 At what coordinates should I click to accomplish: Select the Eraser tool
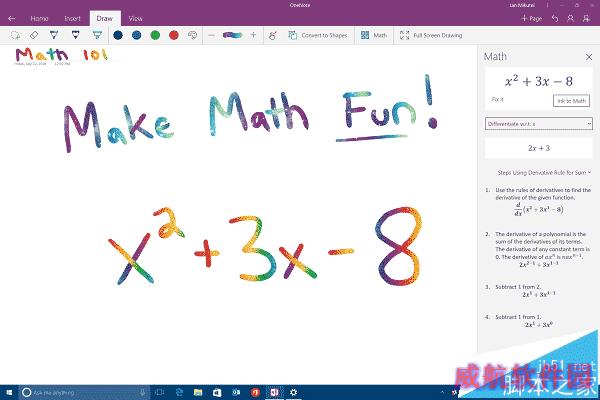pyautogui.click(x=34, y=35)
